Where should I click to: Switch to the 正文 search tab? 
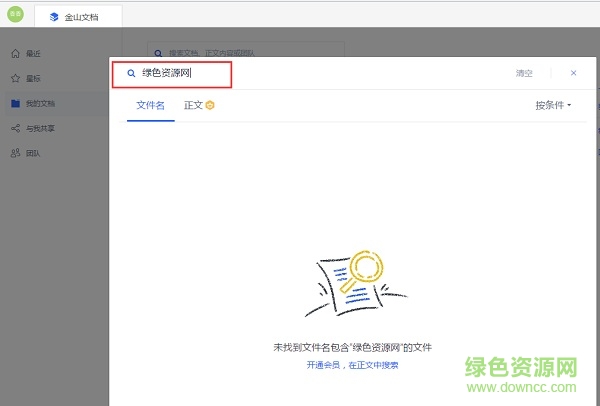coord(193,105)
